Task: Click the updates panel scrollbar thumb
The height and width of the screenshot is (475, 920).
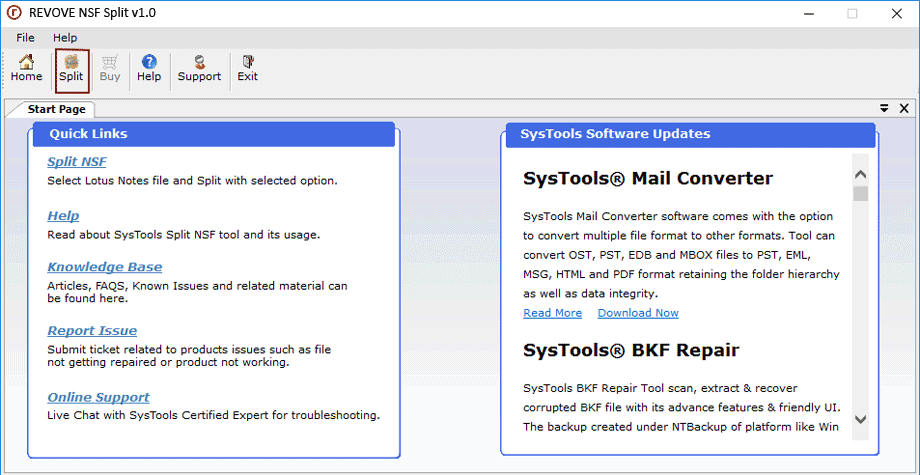Action: point(861,194)
